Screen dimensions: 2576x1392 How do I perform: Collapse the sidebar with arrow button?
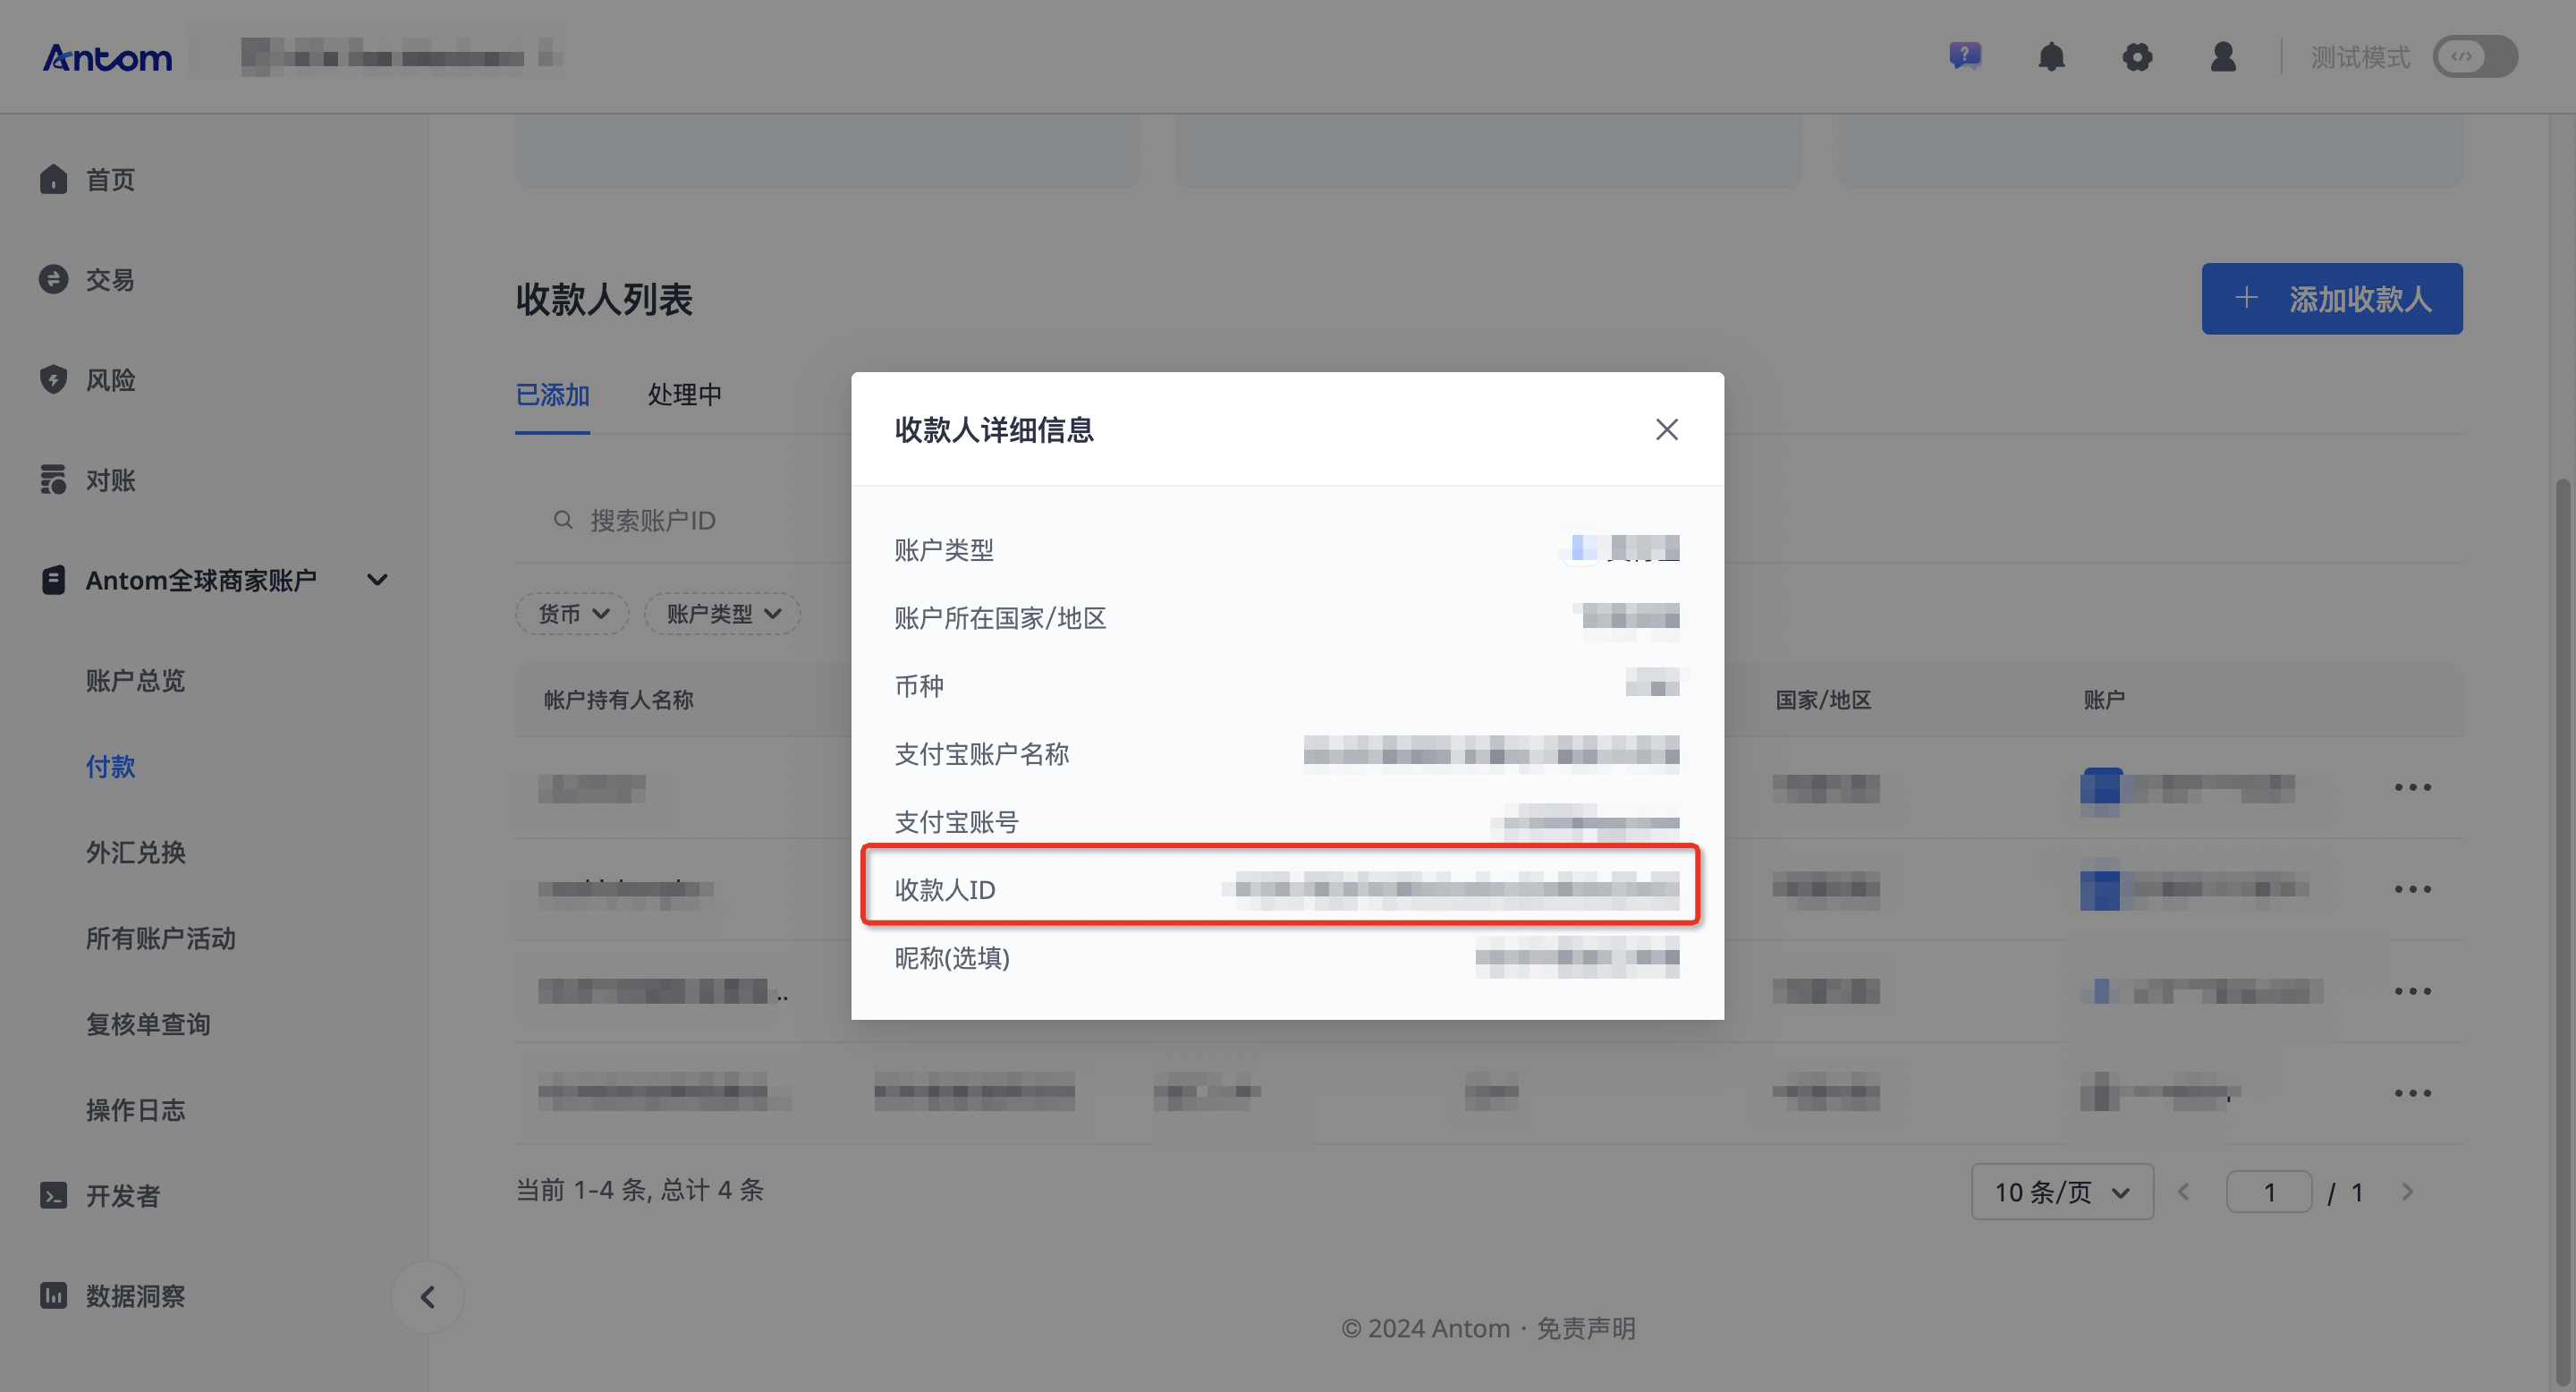pyautogui.click(x=427, y=1297)
